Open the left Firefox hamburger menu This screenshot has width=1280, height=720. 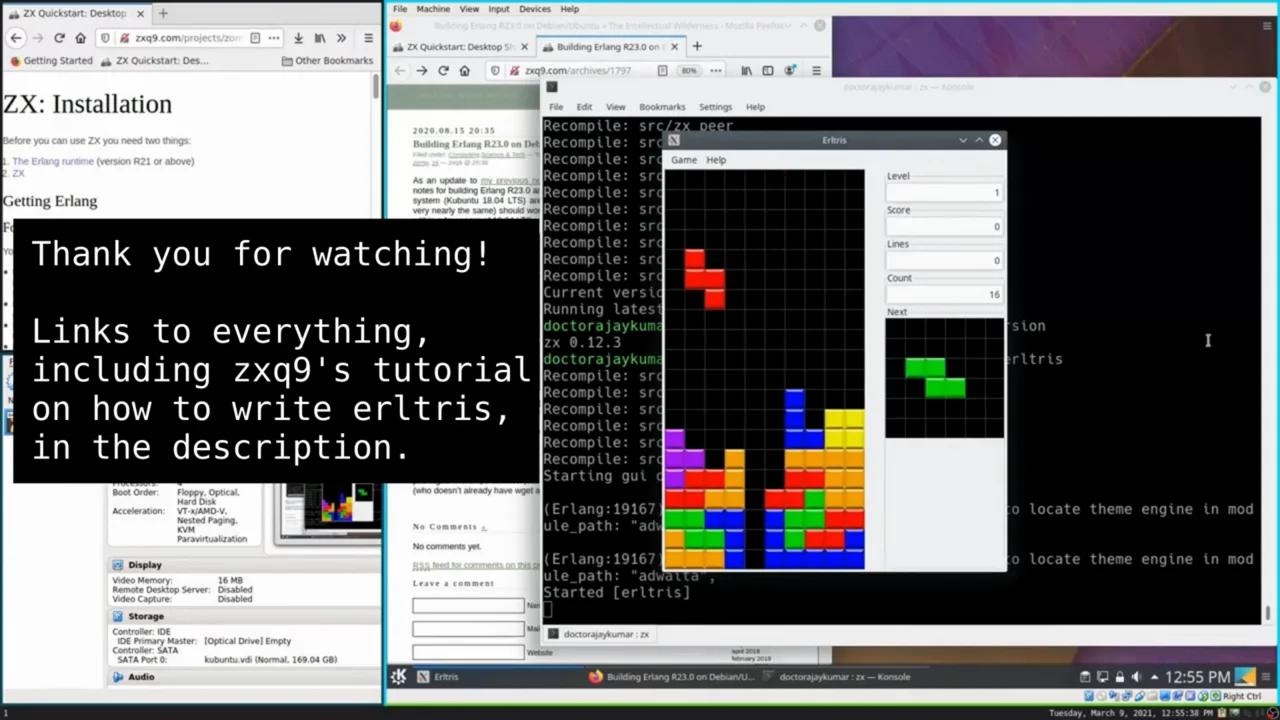[x=368, y=38]
